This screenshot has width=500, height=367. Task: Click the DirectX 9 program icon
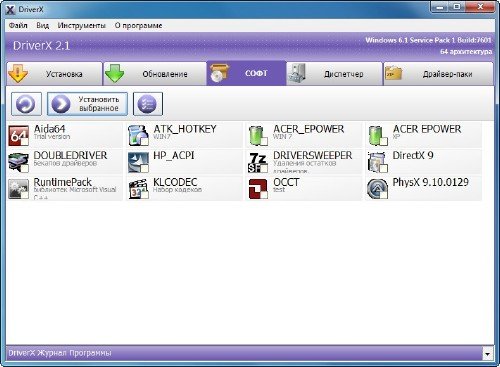(x=378, y=162)
